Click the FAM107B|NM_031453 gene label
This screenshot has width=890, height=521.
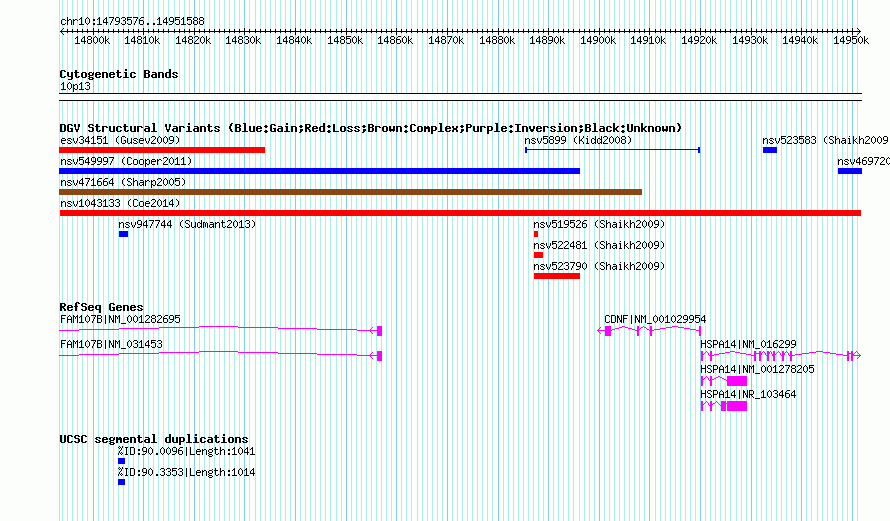pos(111,344)
